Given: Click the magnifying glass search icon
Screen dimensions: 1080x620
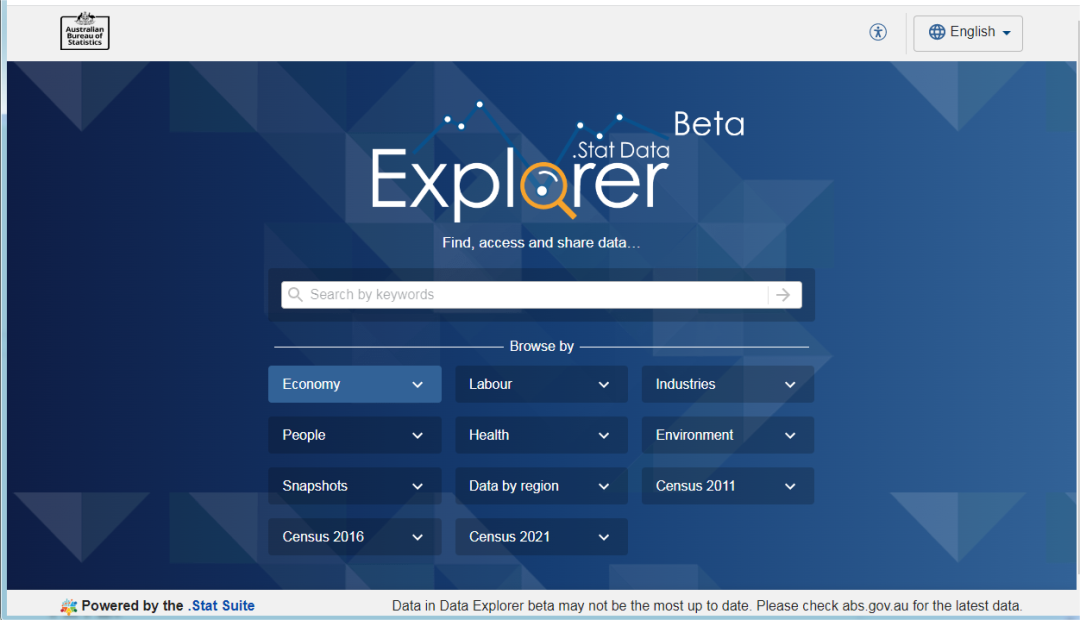Looking at the screenshot, I should (x=295, y=295).
